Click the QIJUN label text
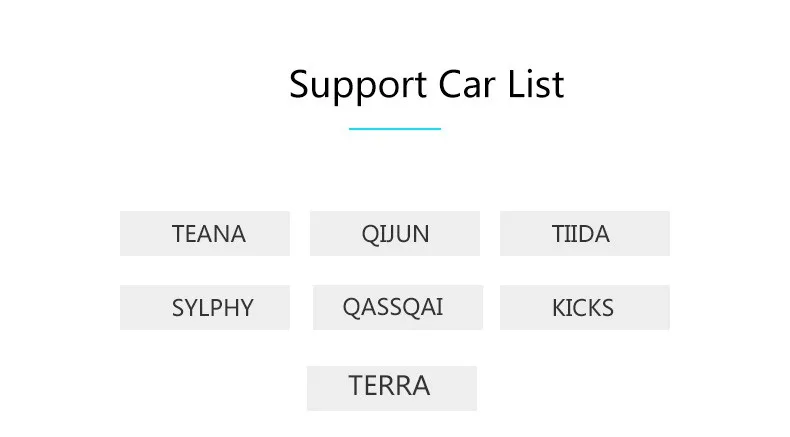The height and width of the screenshot is (437, 790). pos(396,234)
